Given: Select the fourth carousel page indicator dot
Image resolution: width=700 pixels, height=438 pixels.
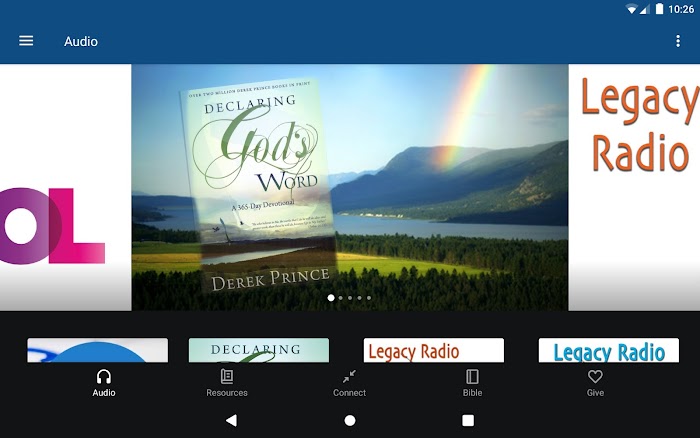Looking at the screenshot, I should (359, 298).
